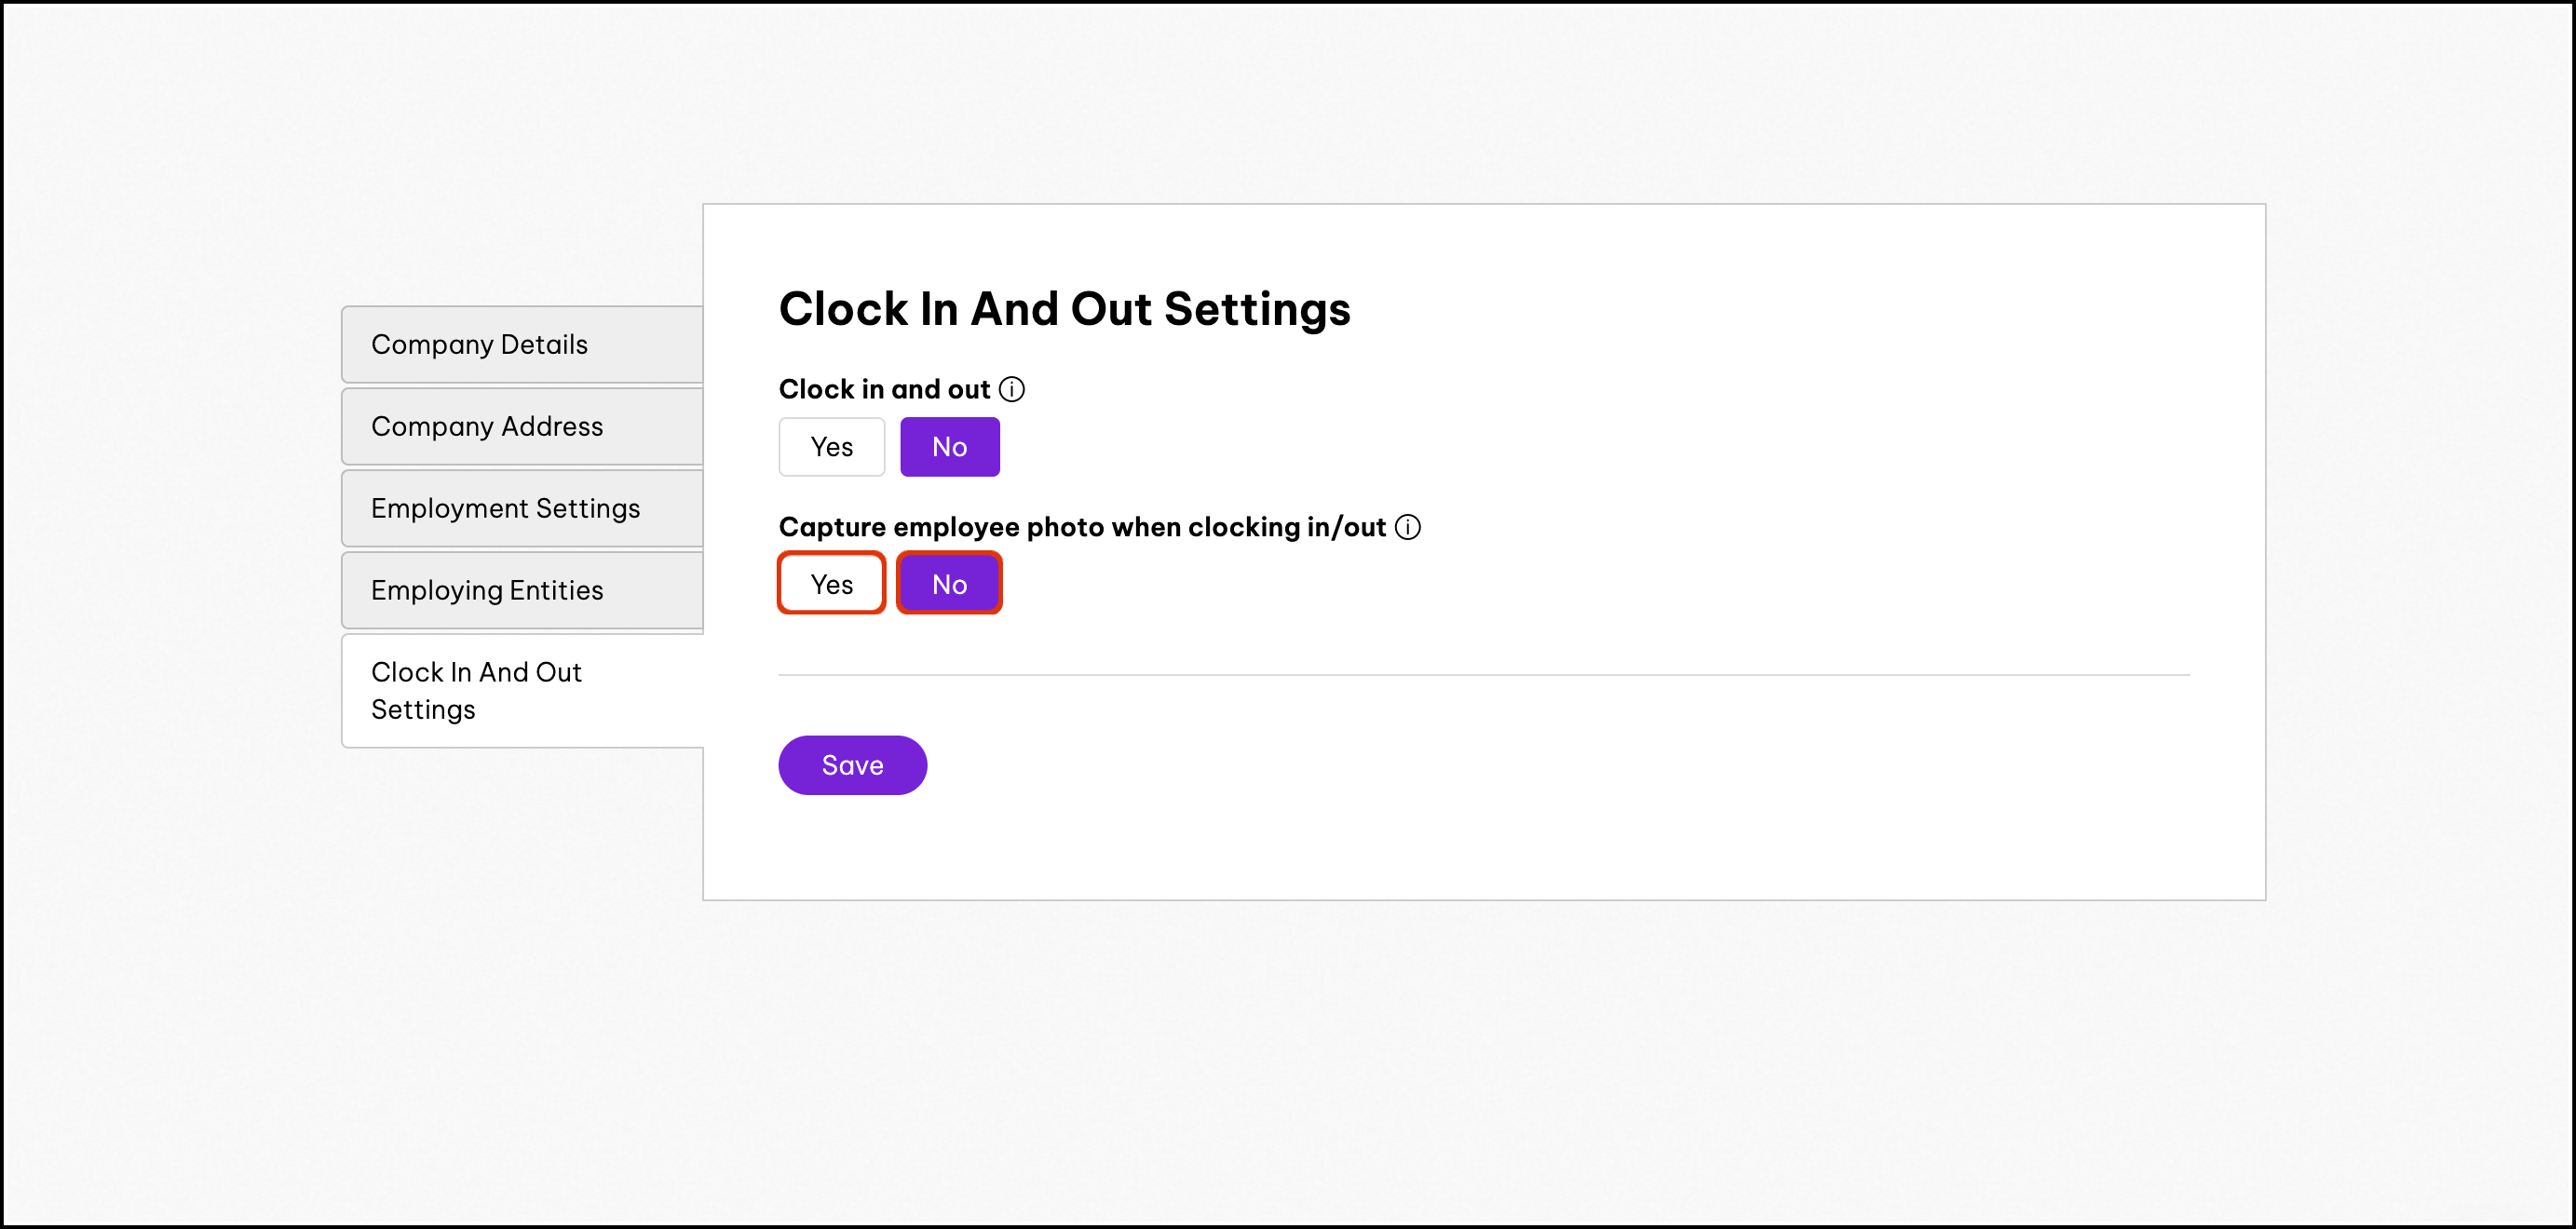Enable Clock in and out with Yes

pyautogui.click(x=831, y=447)
